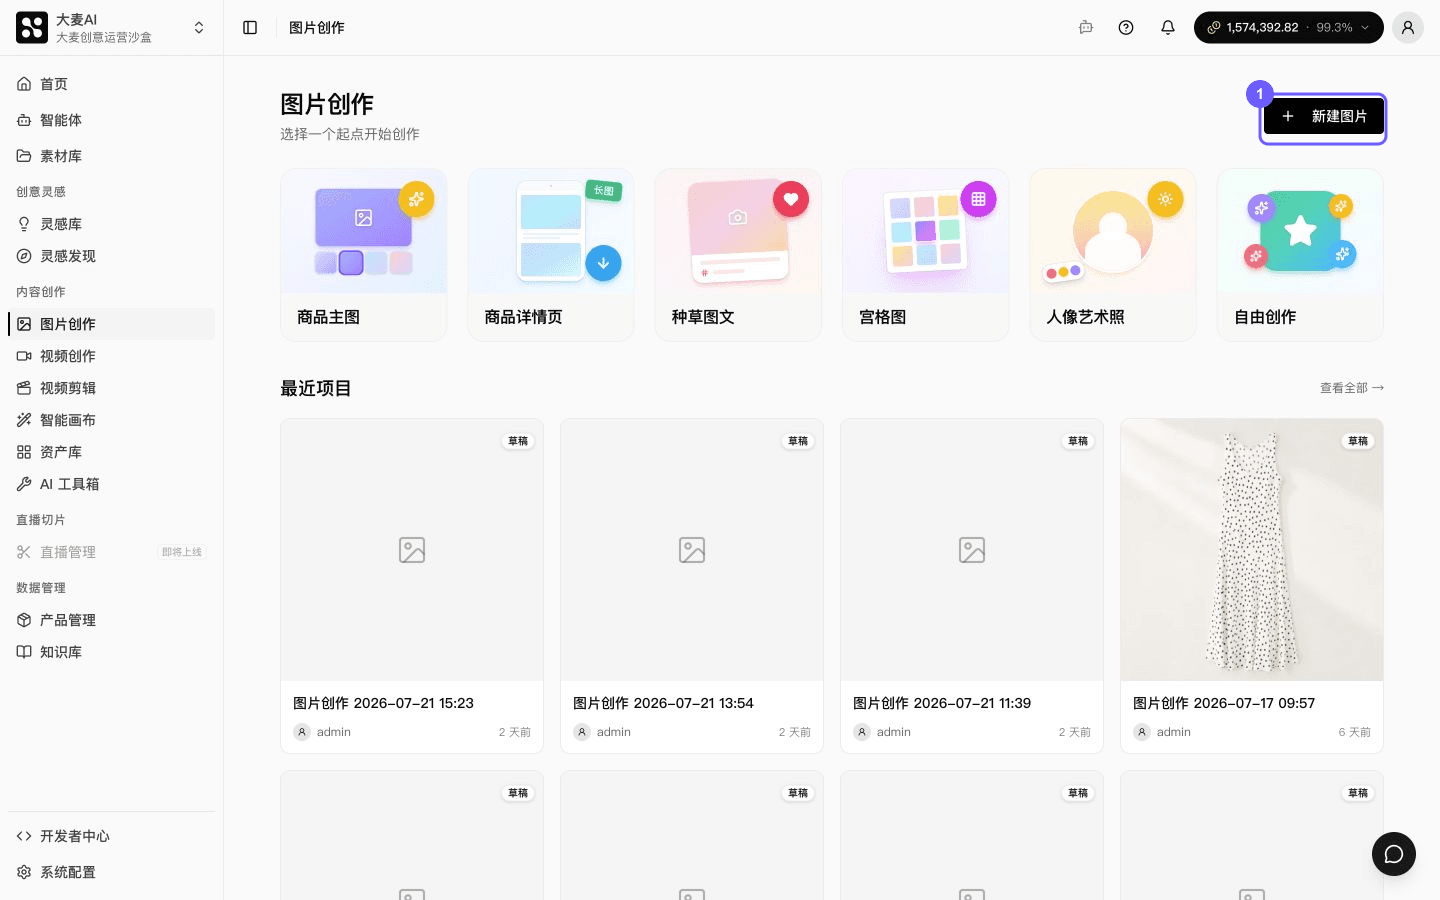Open 灵感发现 in the sidebar
This screenshot has width=1440, height=900.
click(111, 256)
